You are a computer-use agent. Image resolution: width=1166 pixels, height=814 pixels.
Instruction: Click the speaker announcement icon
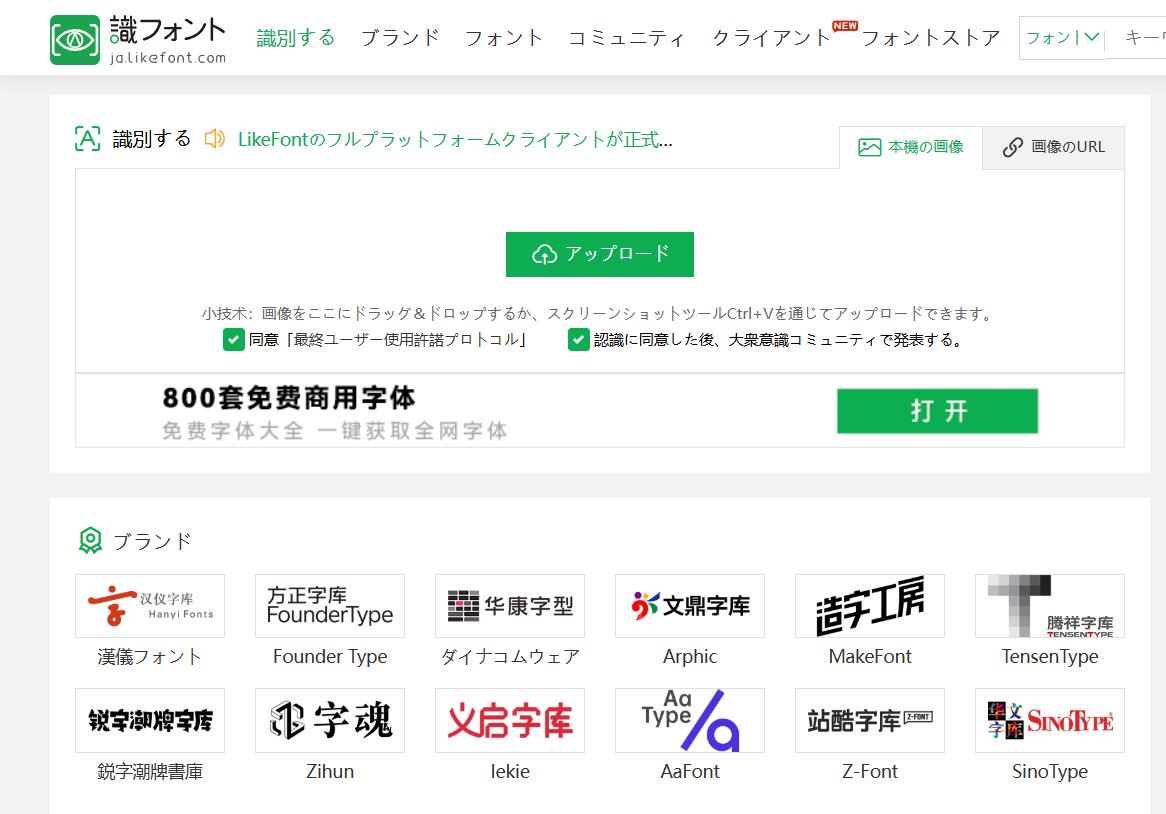click(215, 139)
